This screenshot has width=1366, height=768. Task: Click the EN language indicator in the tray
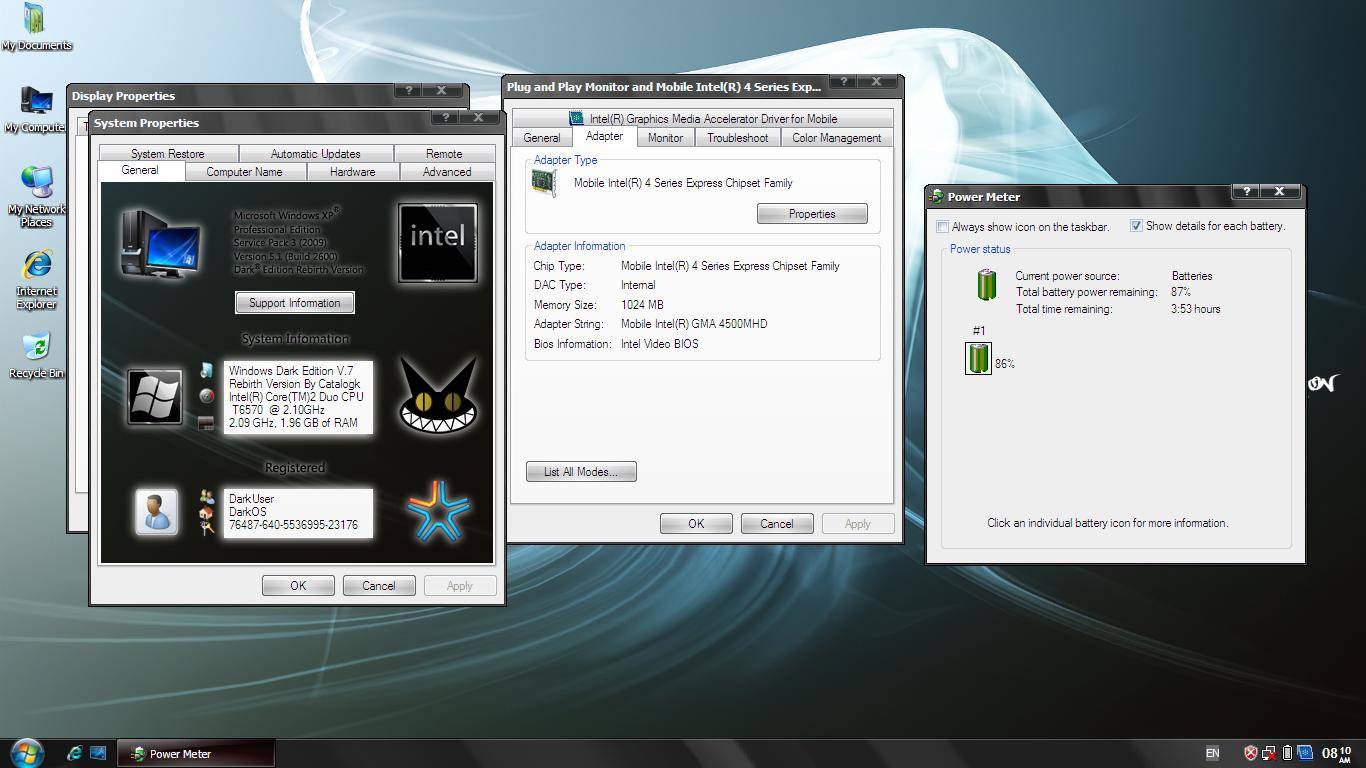point(1212,753)
